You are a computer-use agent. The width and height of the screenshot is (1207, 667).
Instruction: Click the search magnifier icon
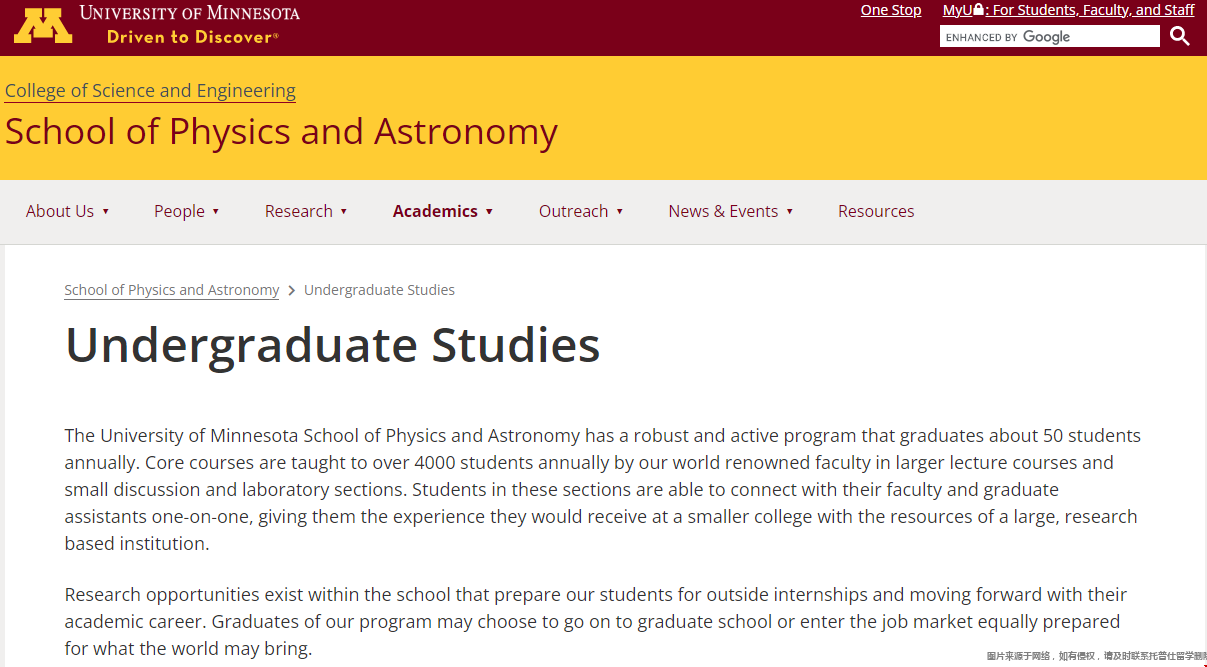click(1180, 37)
